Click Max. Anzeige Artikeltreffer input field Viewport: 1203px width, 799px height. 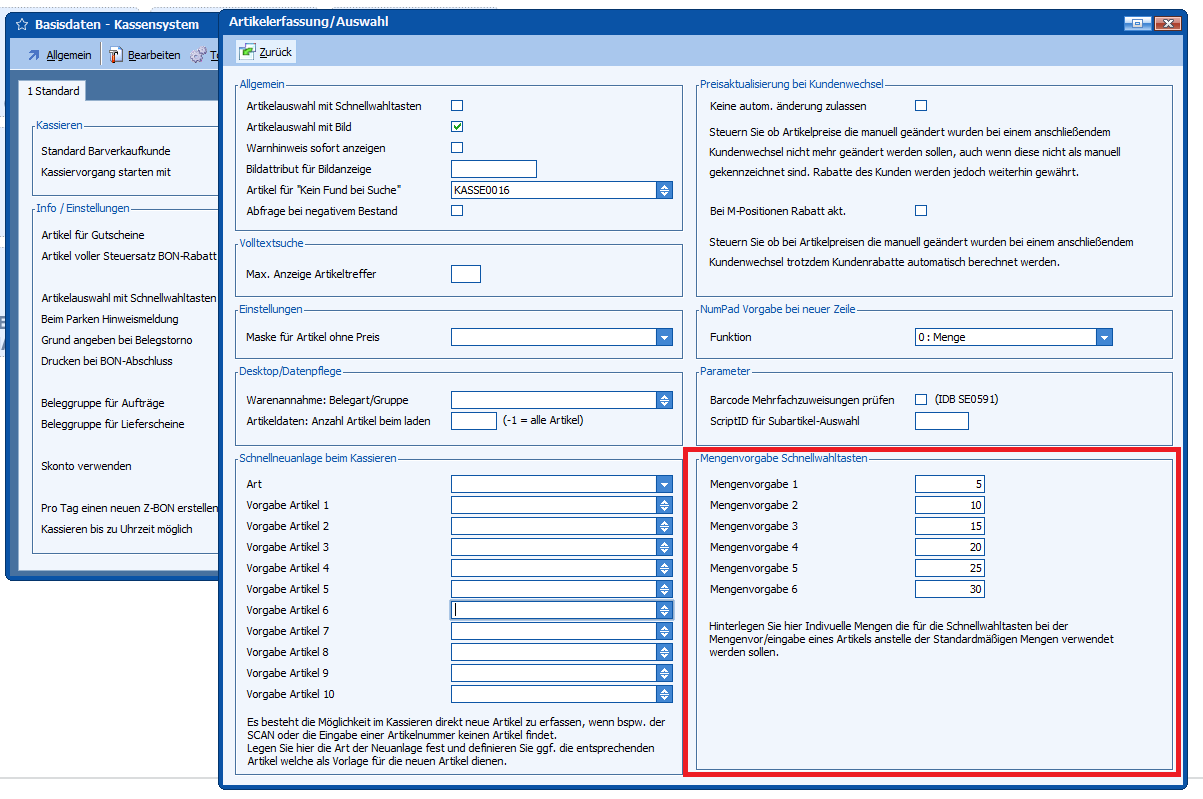[x=466, y=274]
